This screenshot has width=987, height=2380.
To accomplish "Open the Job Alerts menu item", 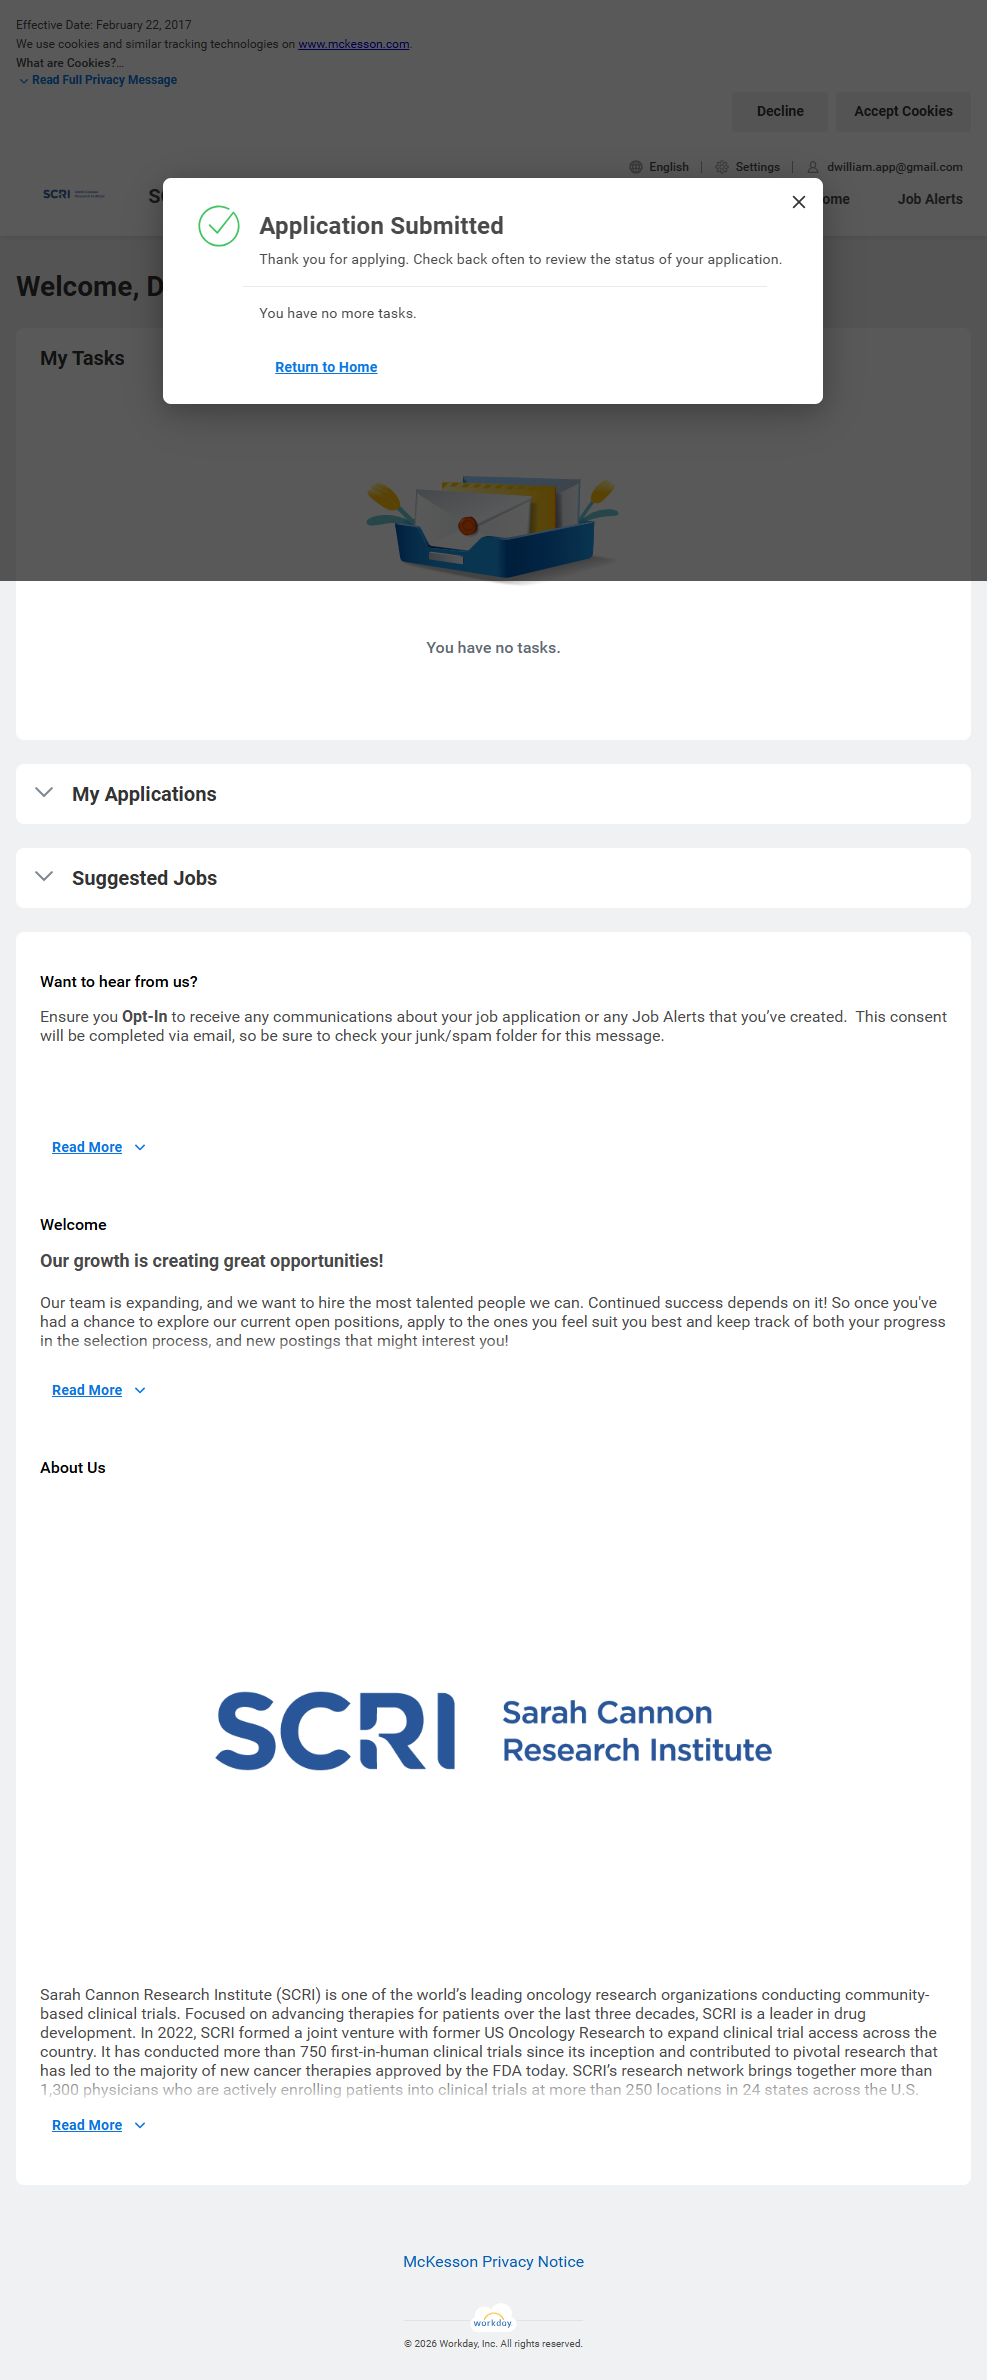I will click(x=929, y=199).
